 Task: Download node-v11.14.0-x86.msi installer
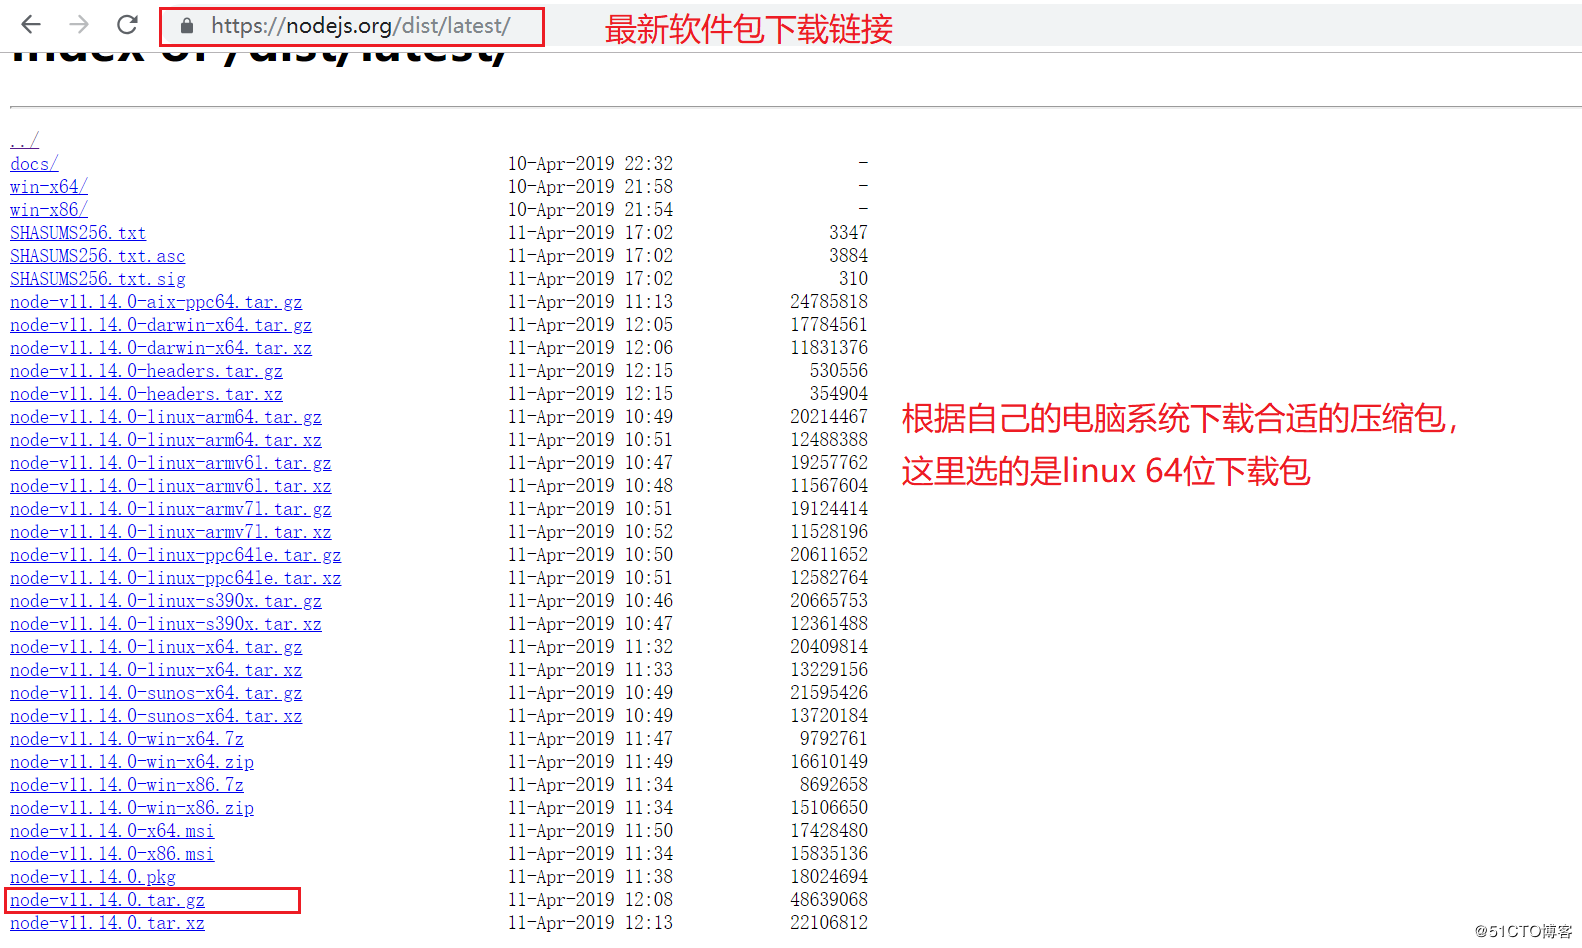point(112,853)
